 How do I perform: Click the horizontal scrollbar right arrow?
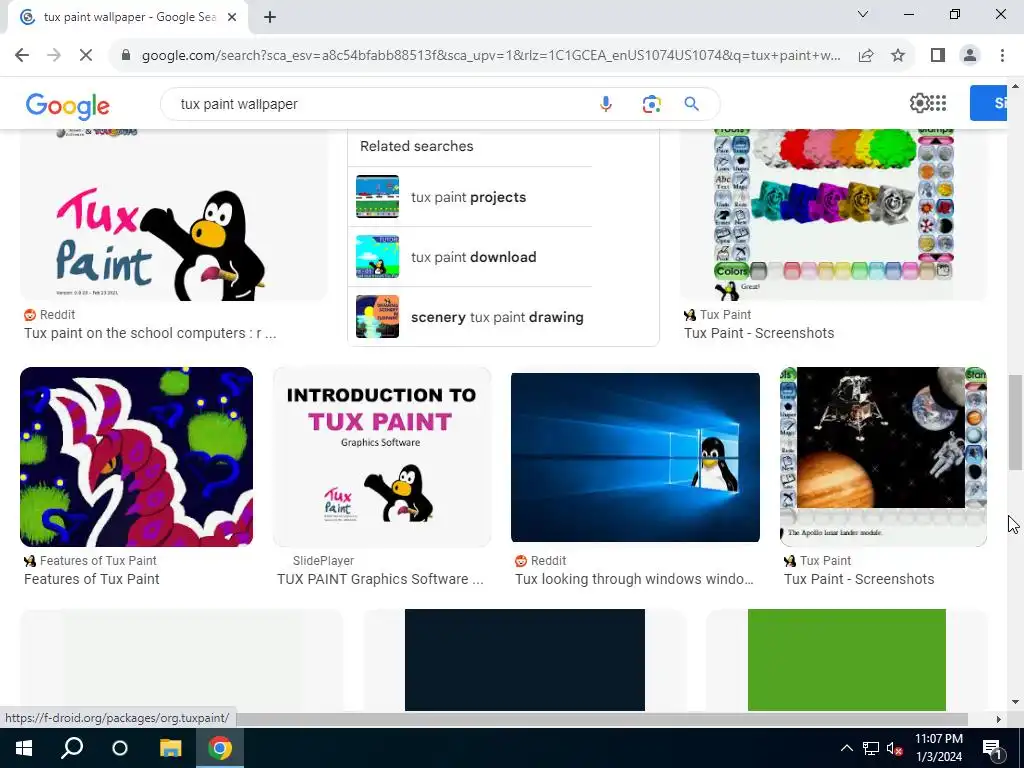pos(999,719)
